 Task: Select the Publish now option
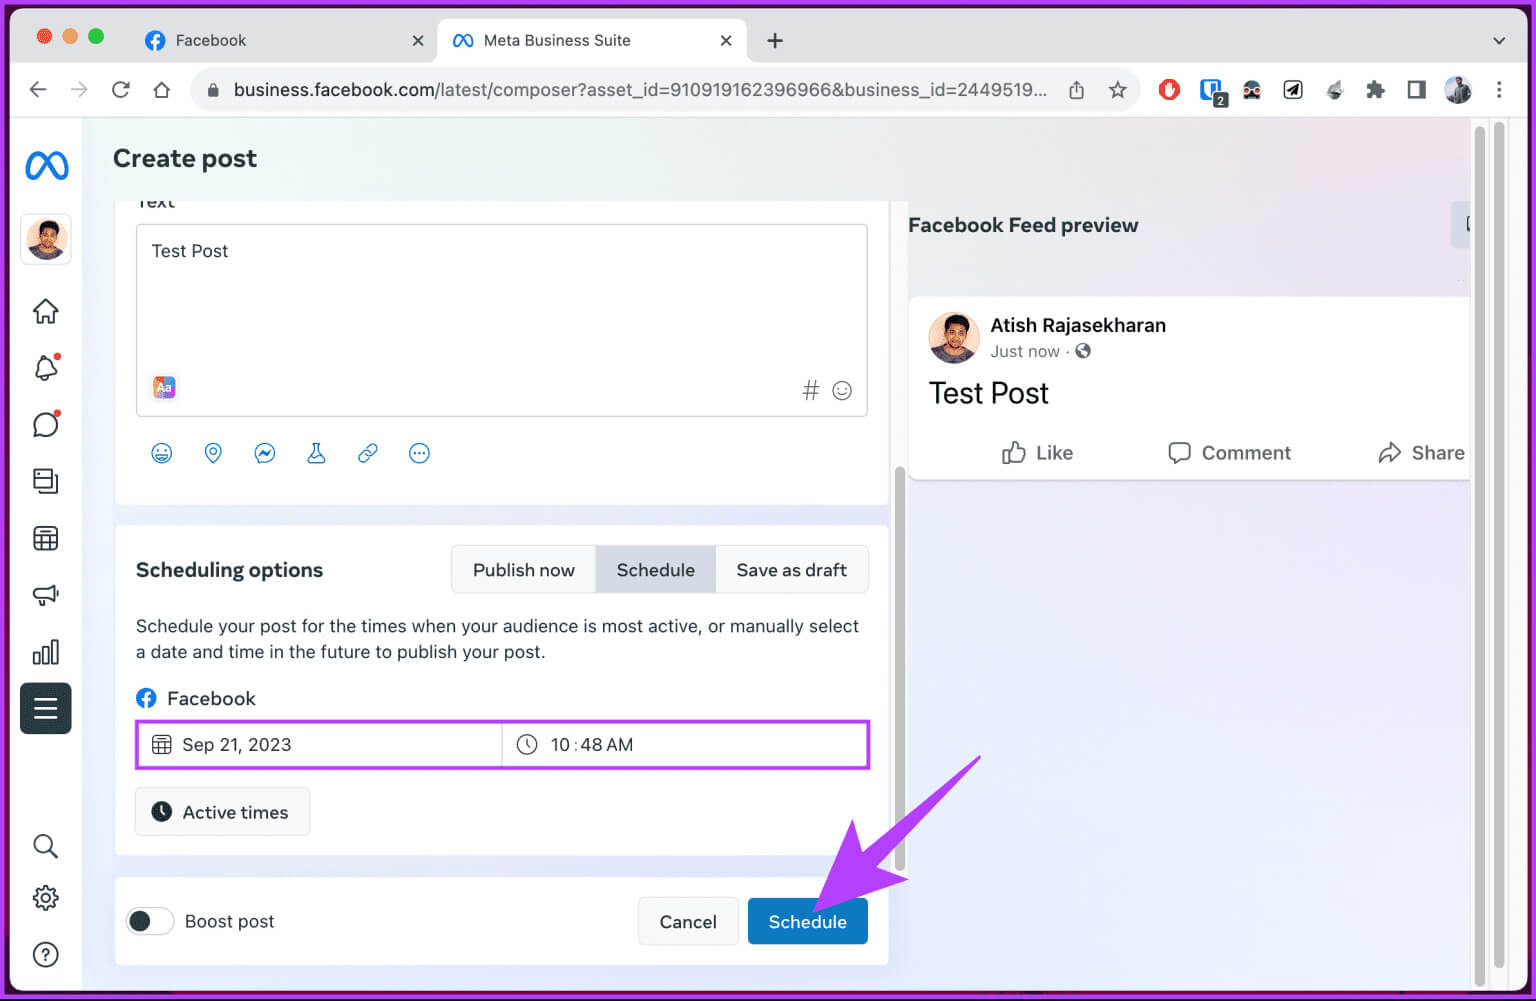click(523, 570)
